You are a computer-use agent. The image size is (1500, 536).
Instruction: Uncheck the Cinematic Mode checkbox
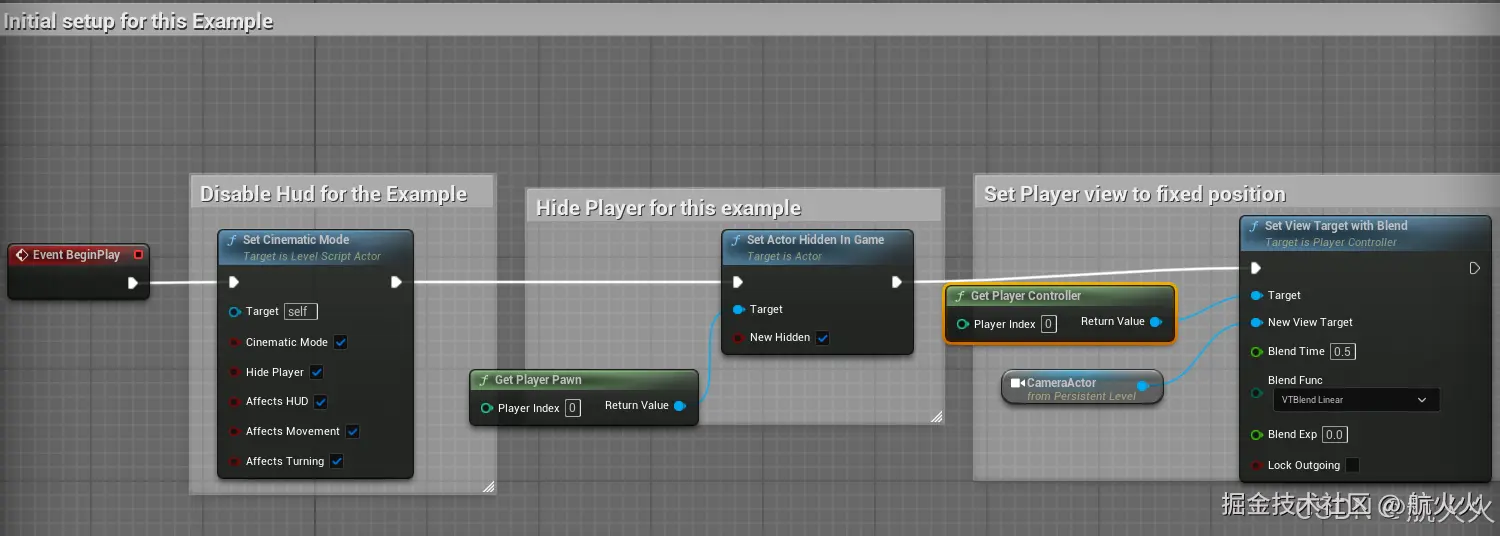click(340, 342)
